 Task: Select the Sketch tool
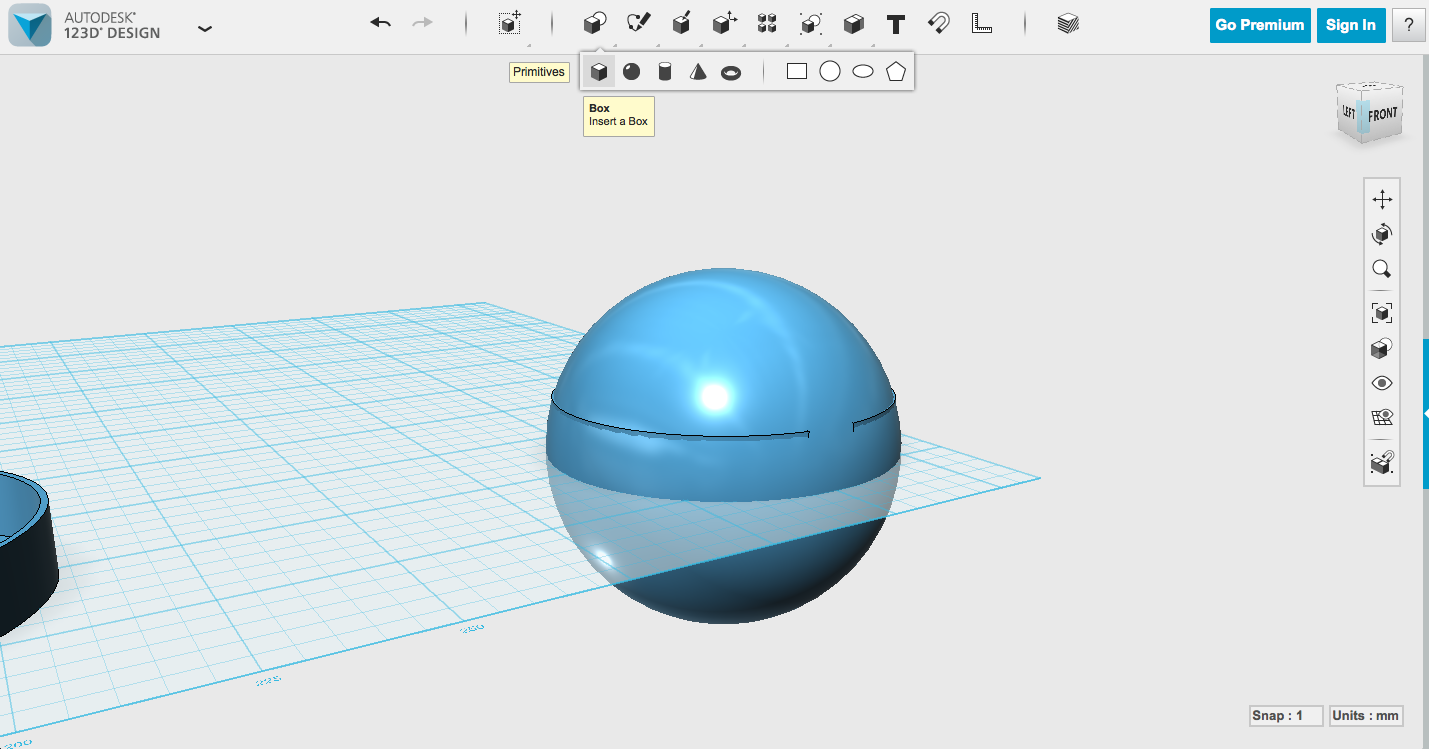click(639, 22)
